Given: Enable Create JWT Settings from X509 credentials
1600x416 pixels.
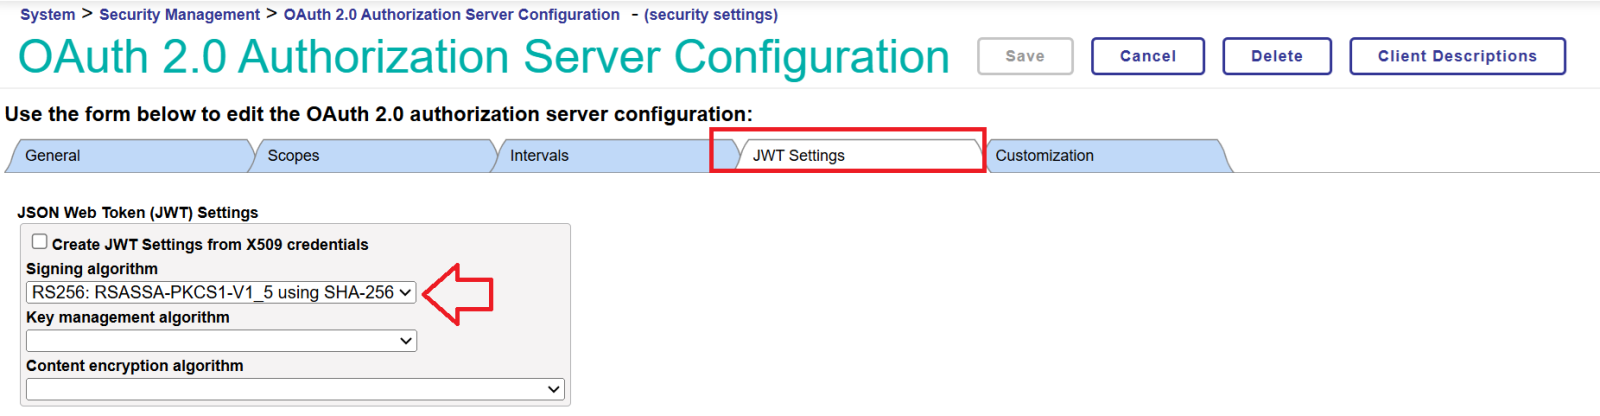Looking at the screenshot, I should click(40, 242).
